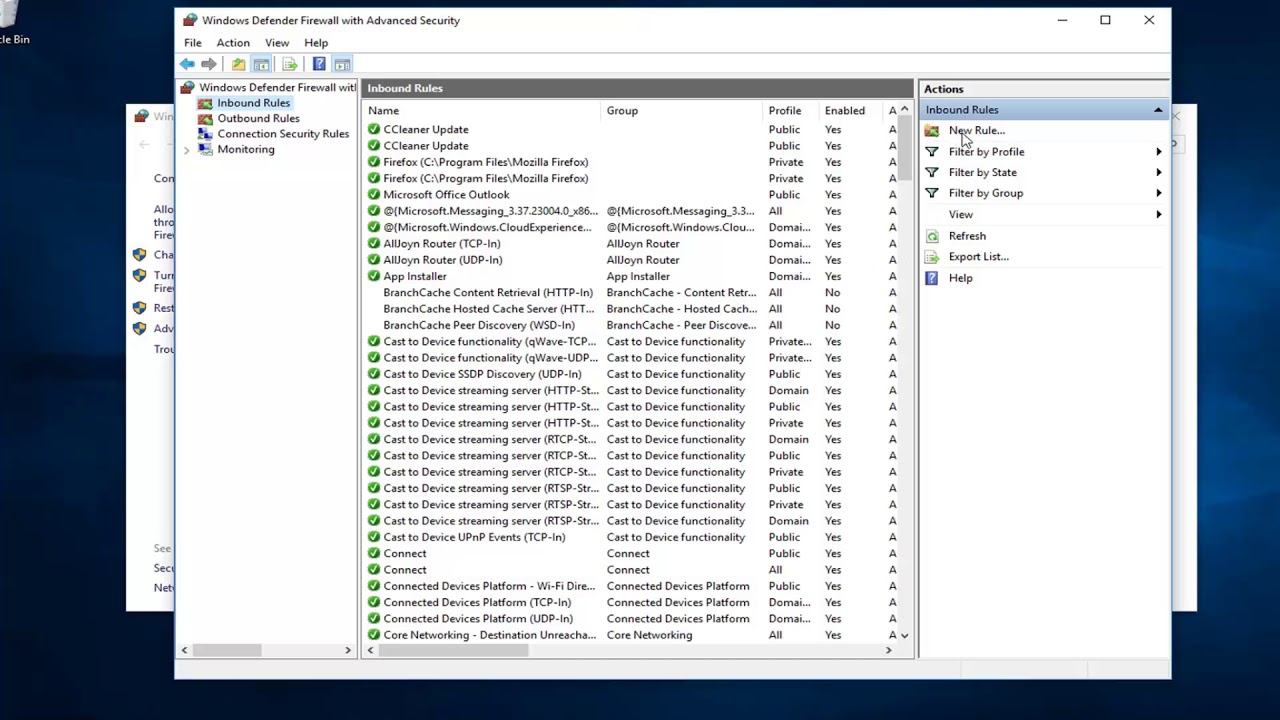Click the grey Forward arrow in toolbar
This screenshot has height=720, width=1280.
click(x=209, y=64)
